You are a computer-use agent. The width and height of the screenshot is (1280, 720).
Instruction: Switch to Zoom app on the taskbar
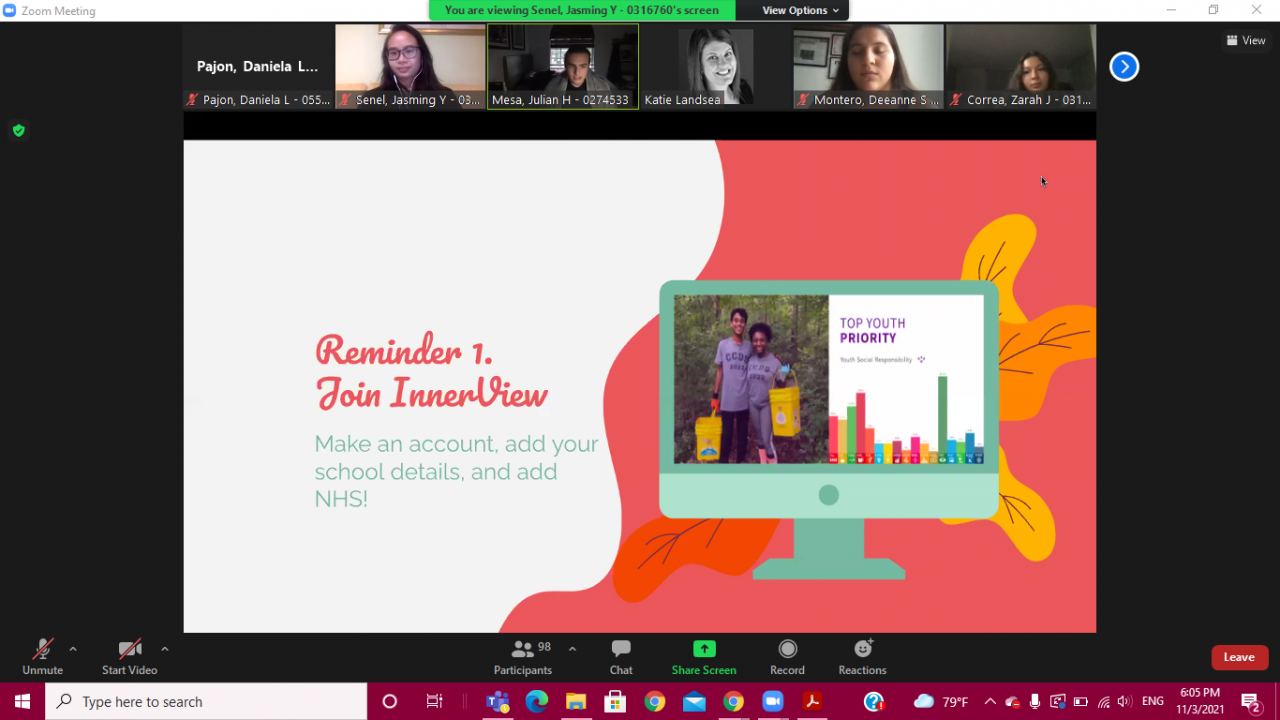(773, 701)
